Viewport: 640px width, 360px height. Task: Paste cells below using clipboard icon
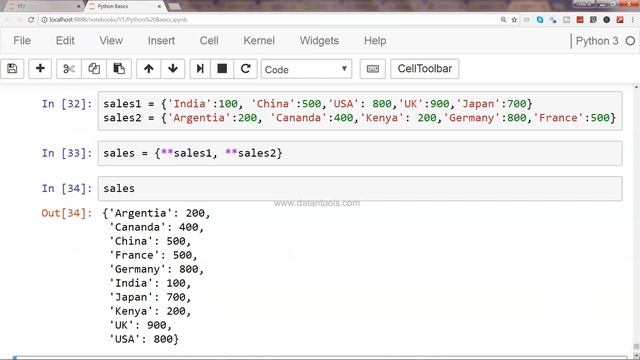pos(119,69)
